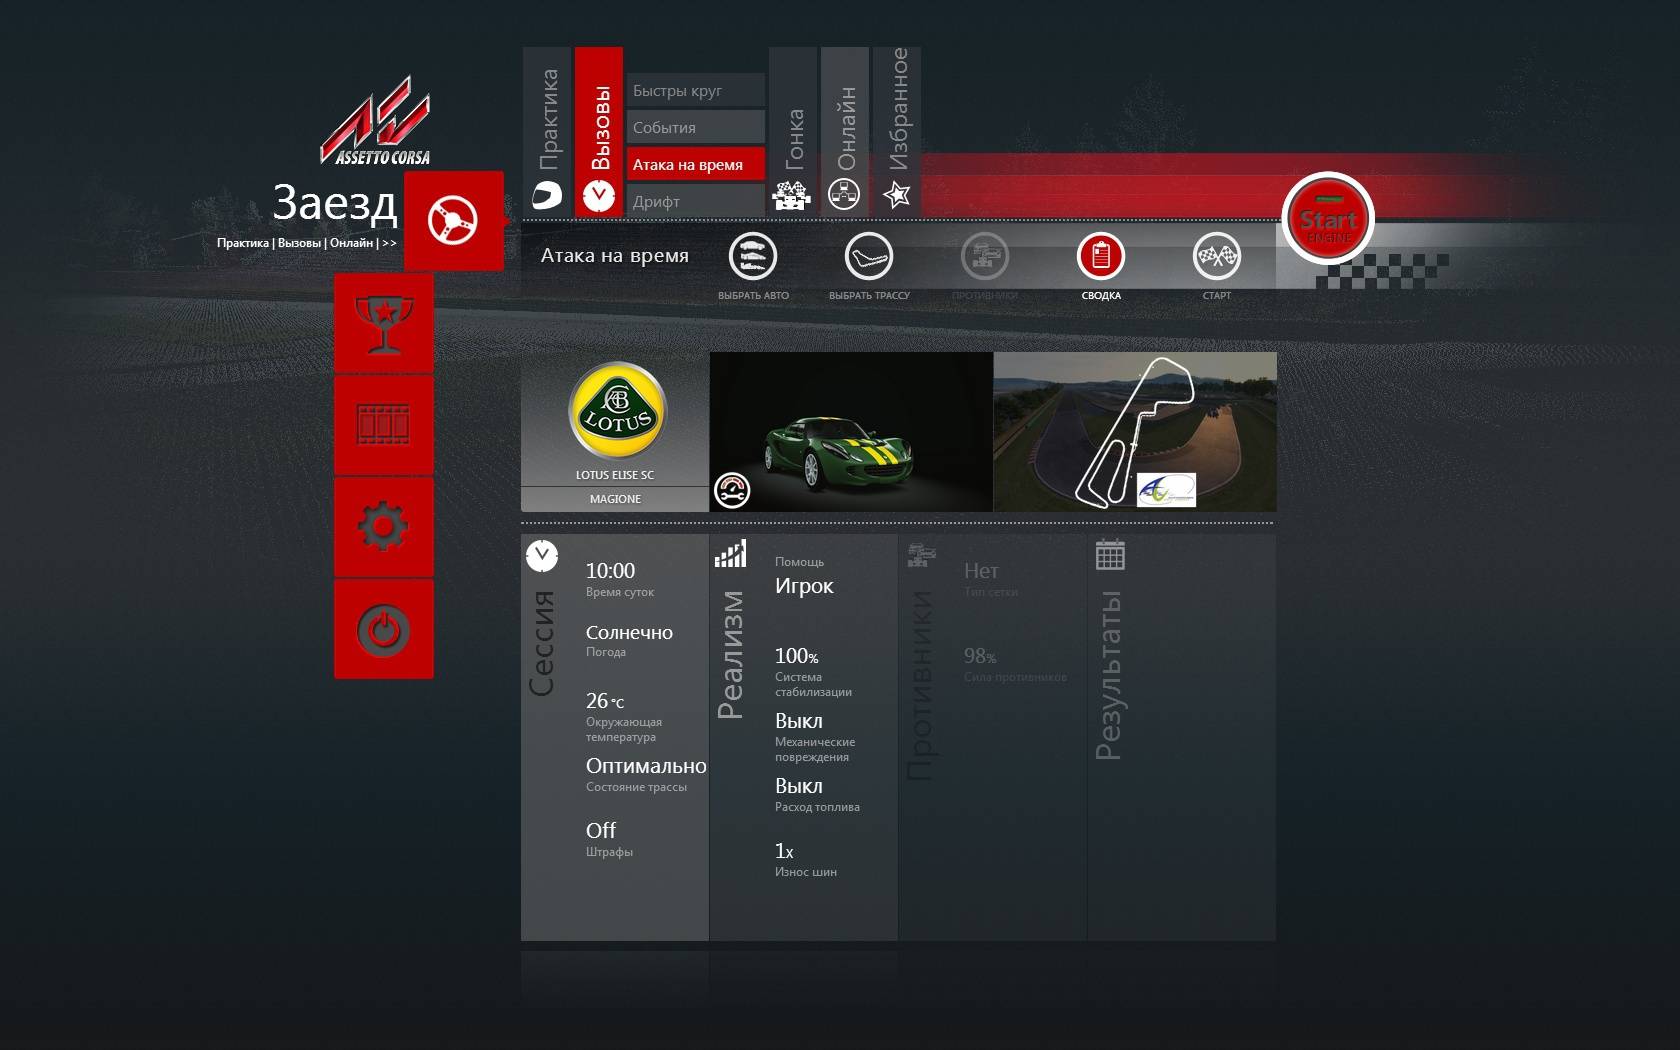Select the Быстрый круг mode
This screenshot has height=1050, width=1680.
pos(696,91)
